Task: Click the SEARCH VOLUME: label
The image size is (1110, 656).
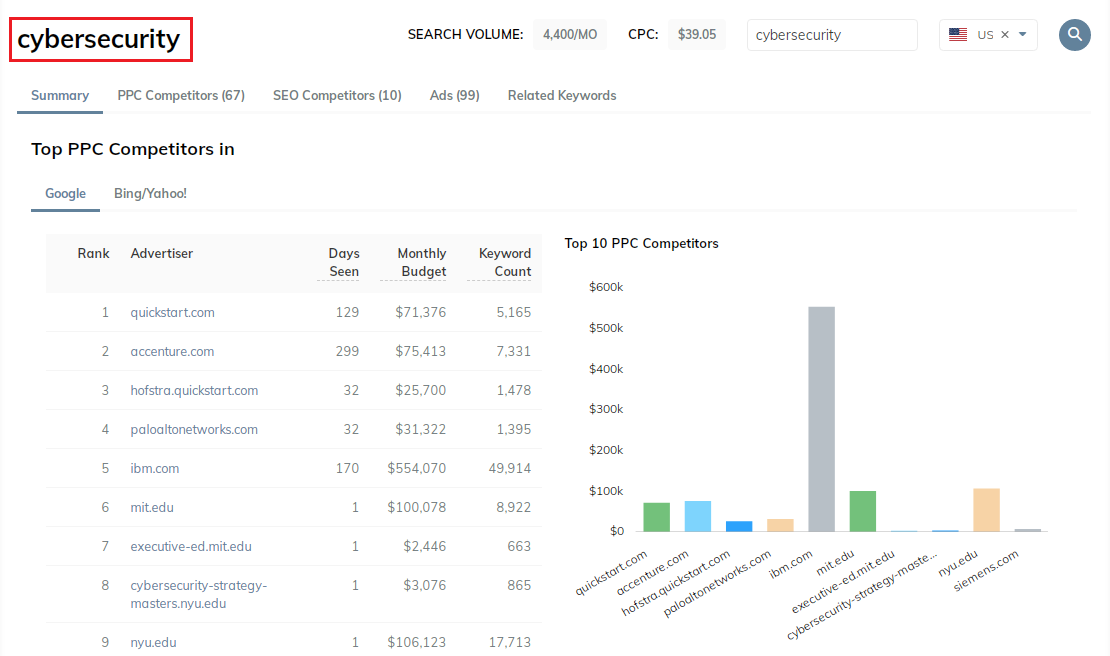Action: [465, 34]
